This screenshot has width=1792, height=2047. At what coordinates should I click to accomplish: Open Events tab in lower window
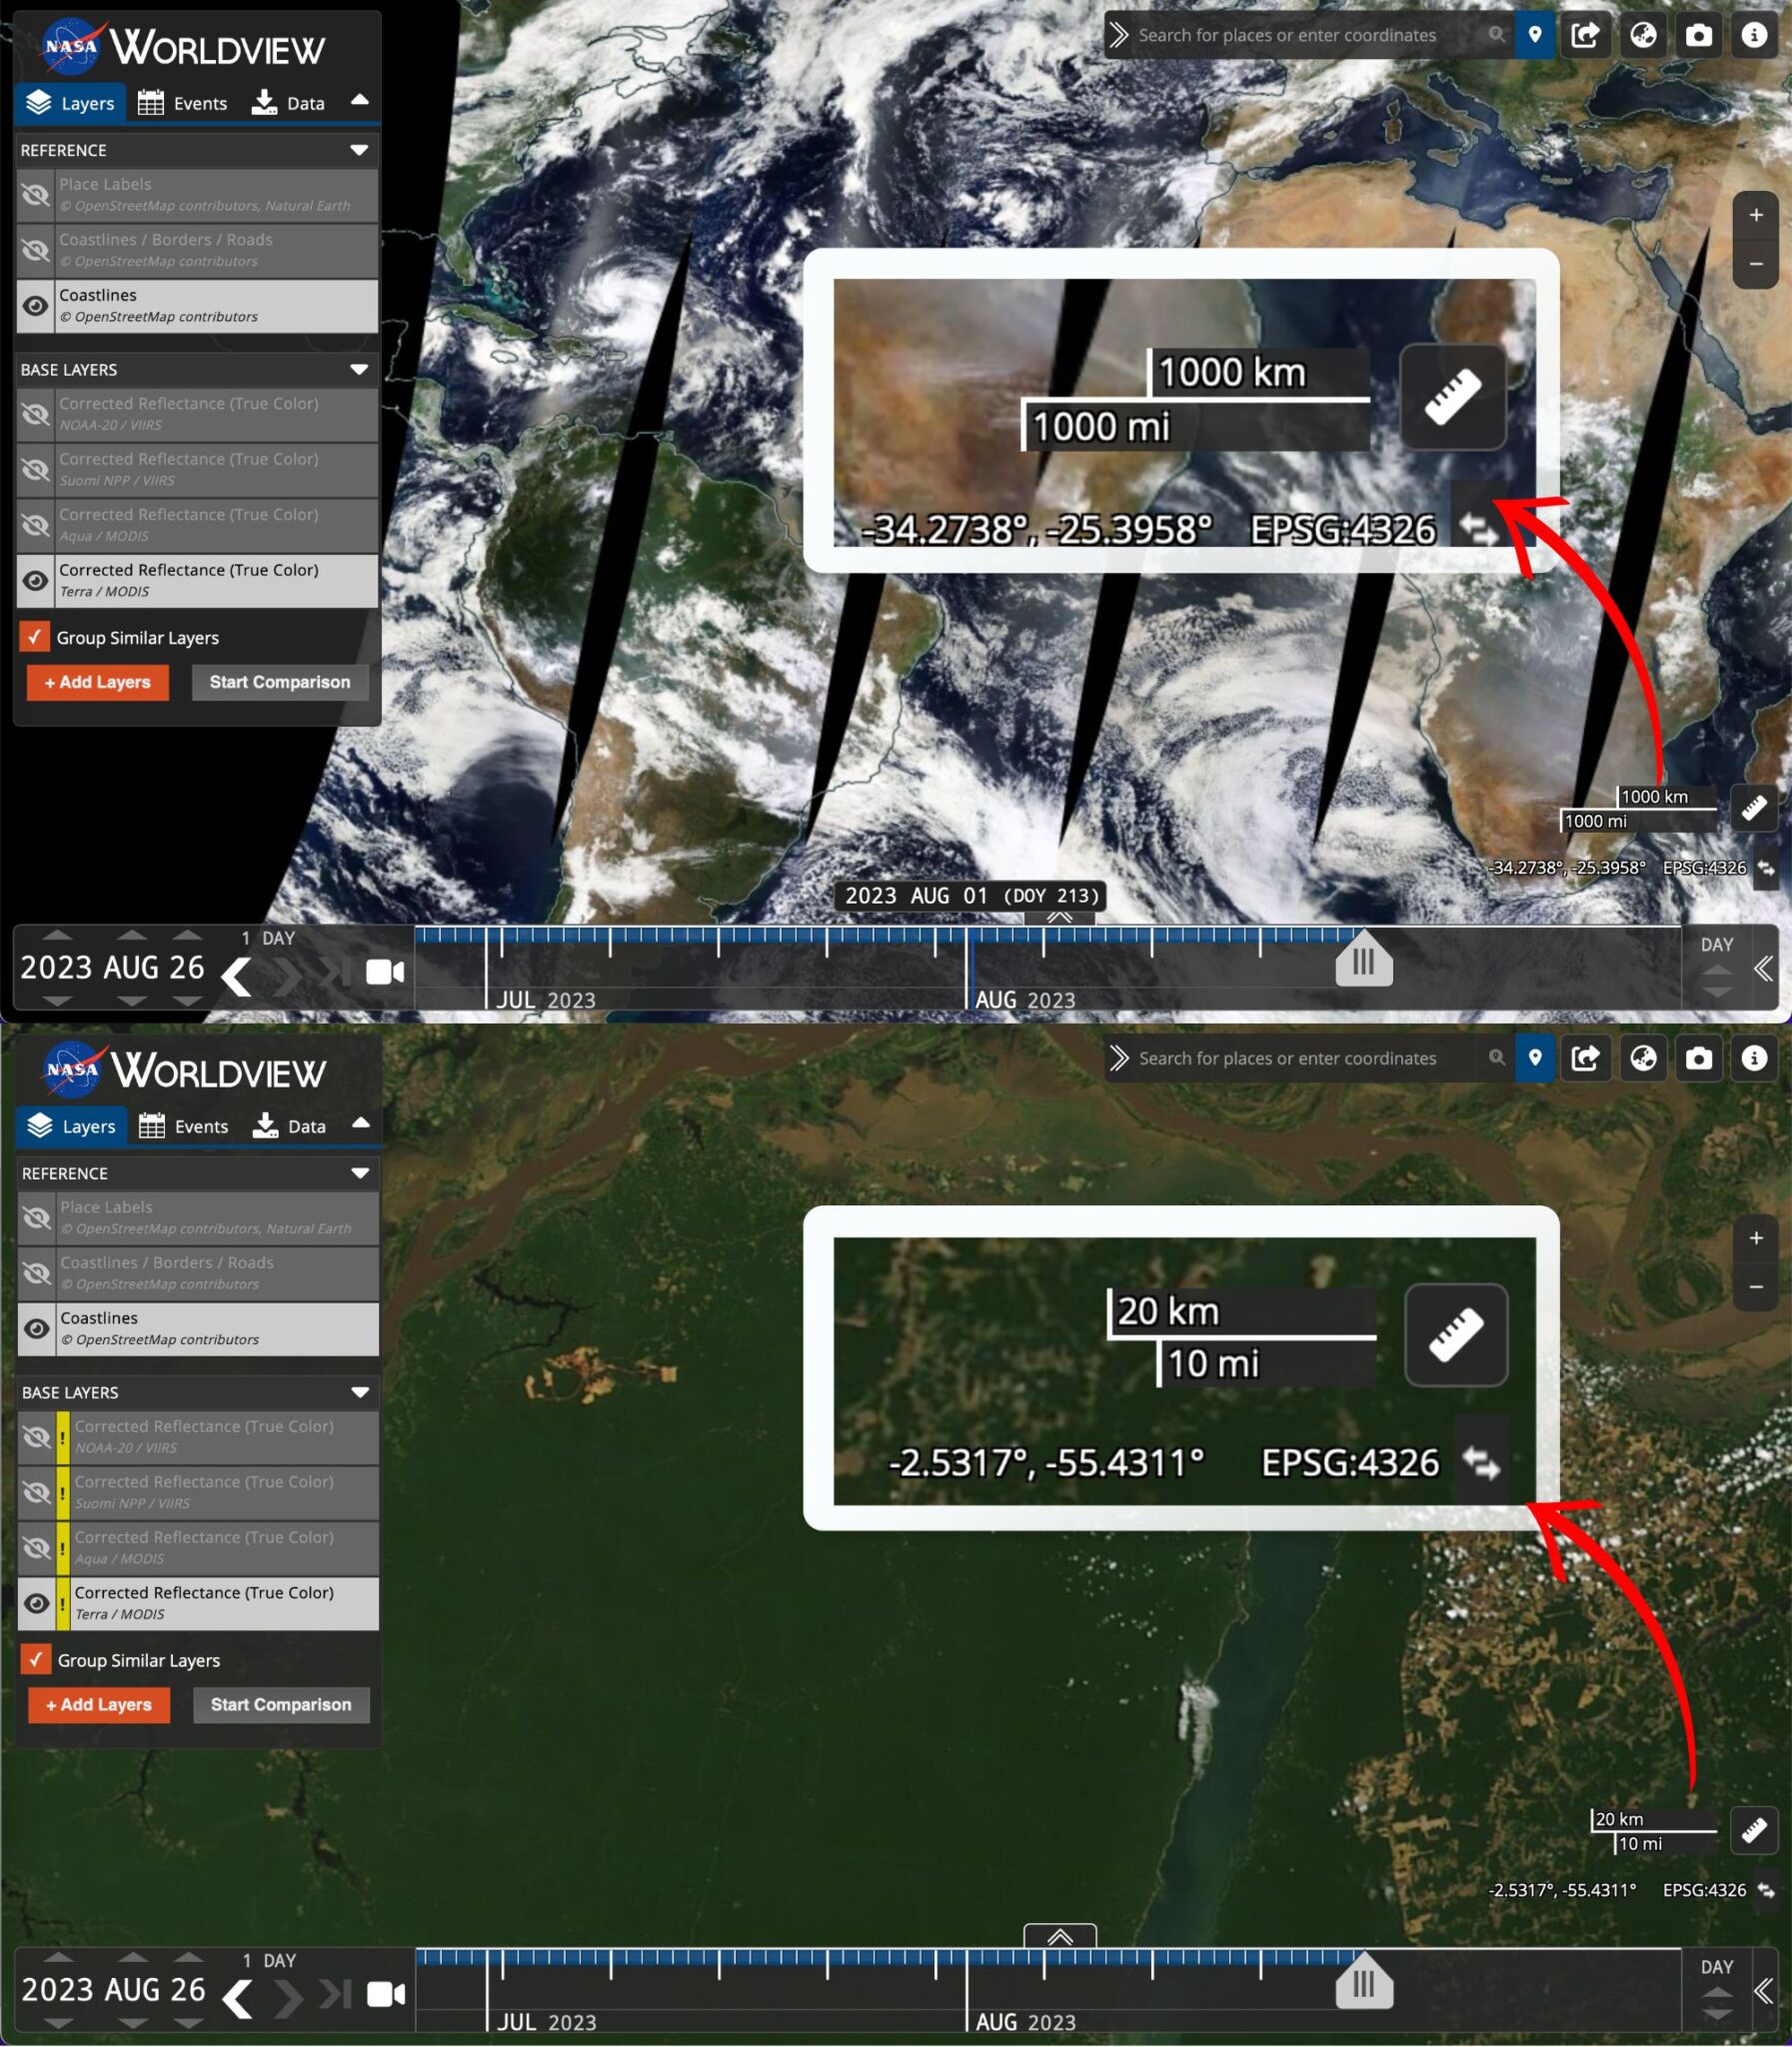(184, 1126)
